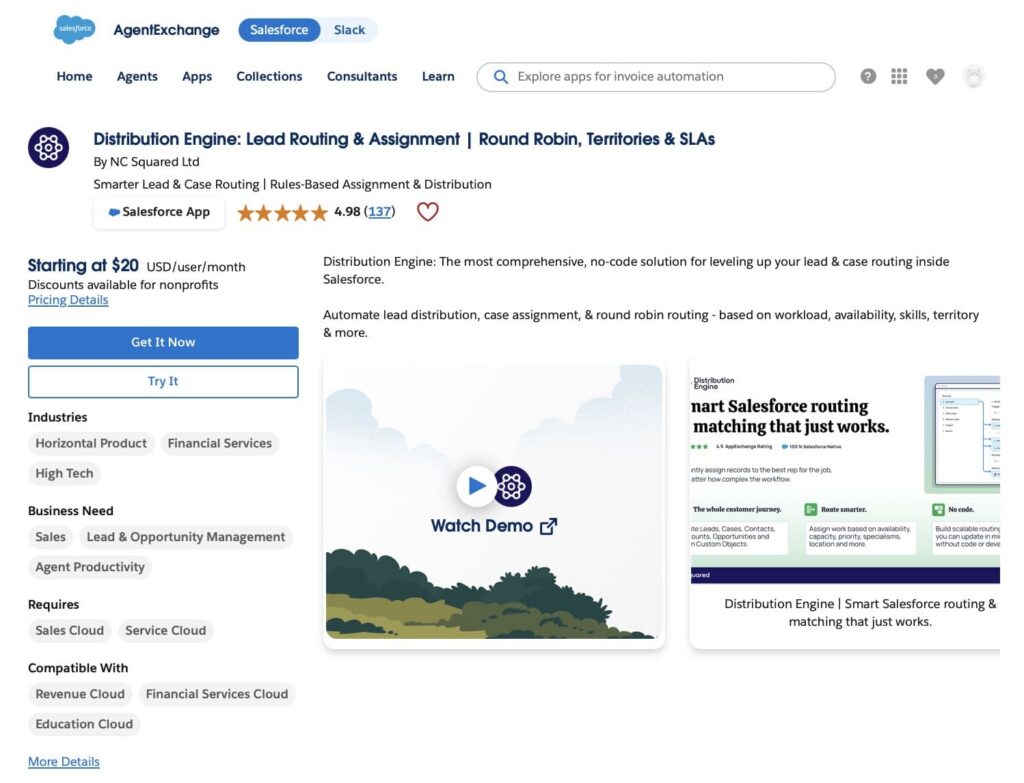The height and width of the screenshot is (783, 1024).
Task: Select the Service Cloud requirement tag
Action: (x=165, y=630)
